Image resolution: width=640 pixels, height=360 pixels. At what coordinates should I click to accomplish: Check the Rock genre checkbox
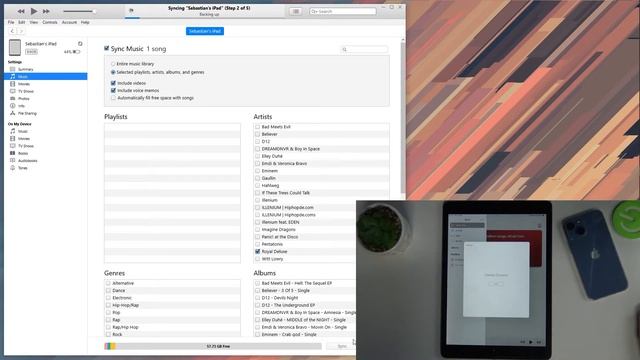108,334
